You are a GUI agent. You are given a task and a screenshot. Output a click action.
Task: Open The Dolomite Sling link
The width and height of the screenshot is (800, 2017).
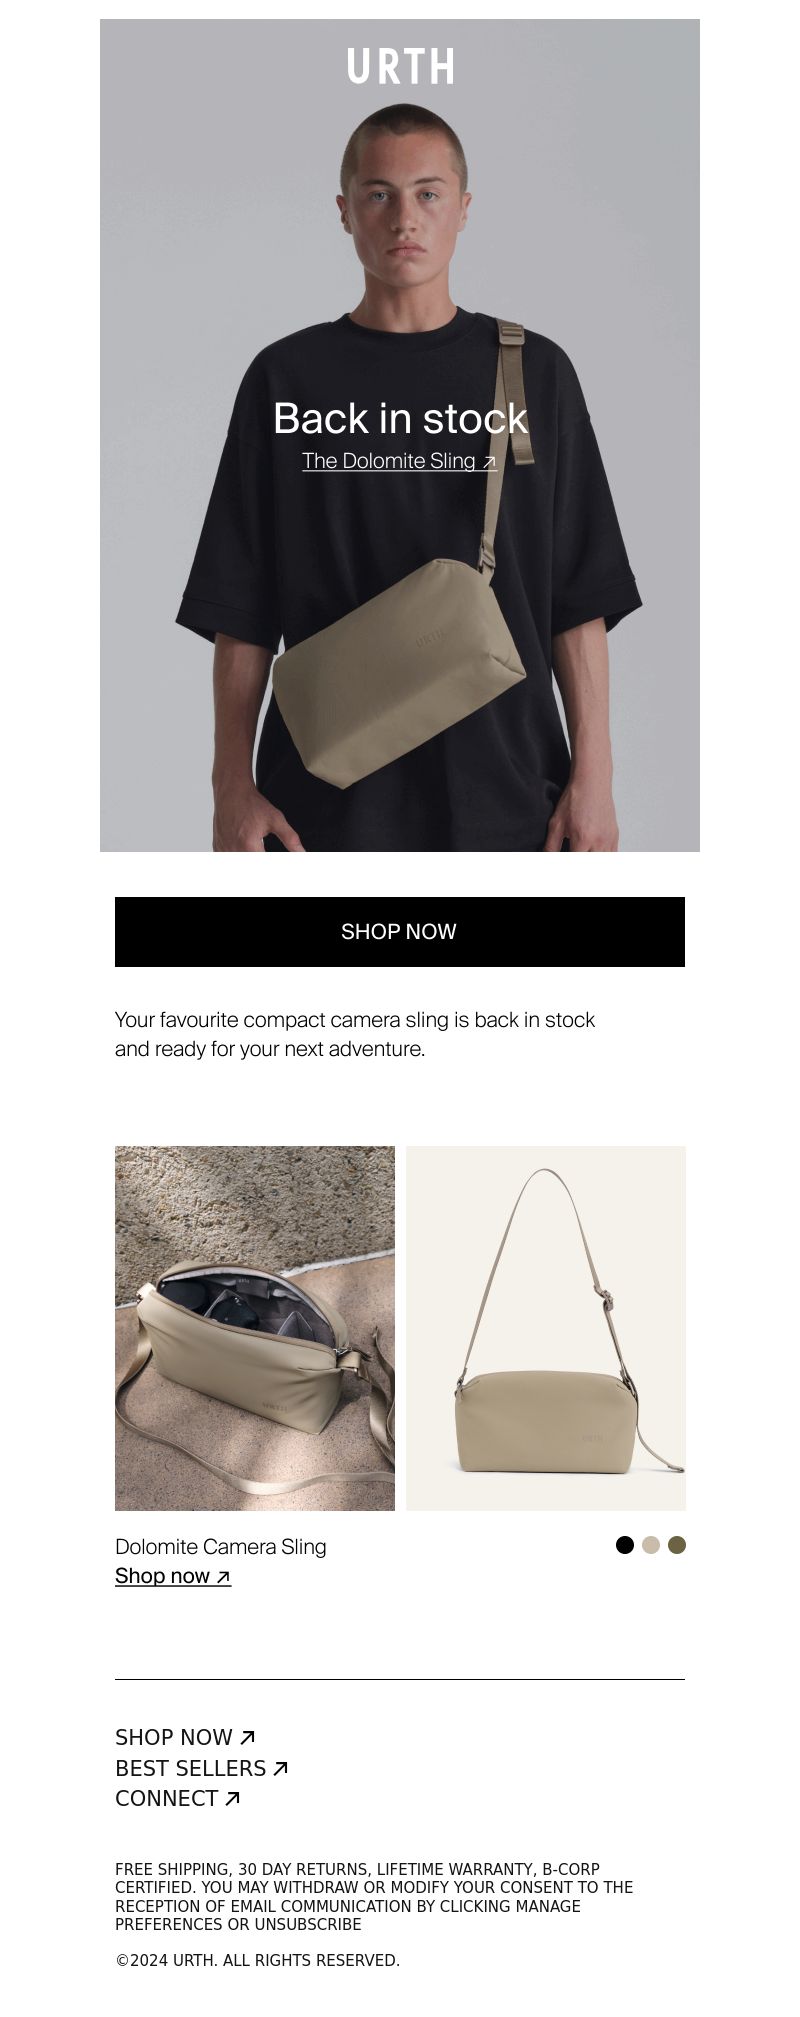(399, 461)
